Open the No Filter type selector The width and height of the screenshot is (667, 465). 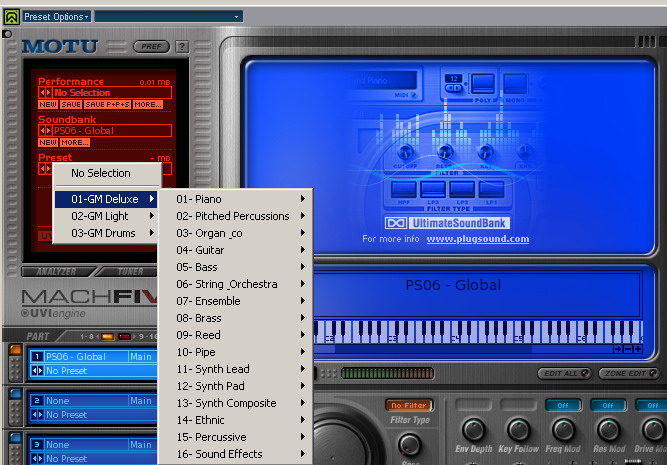click(409, 405)
